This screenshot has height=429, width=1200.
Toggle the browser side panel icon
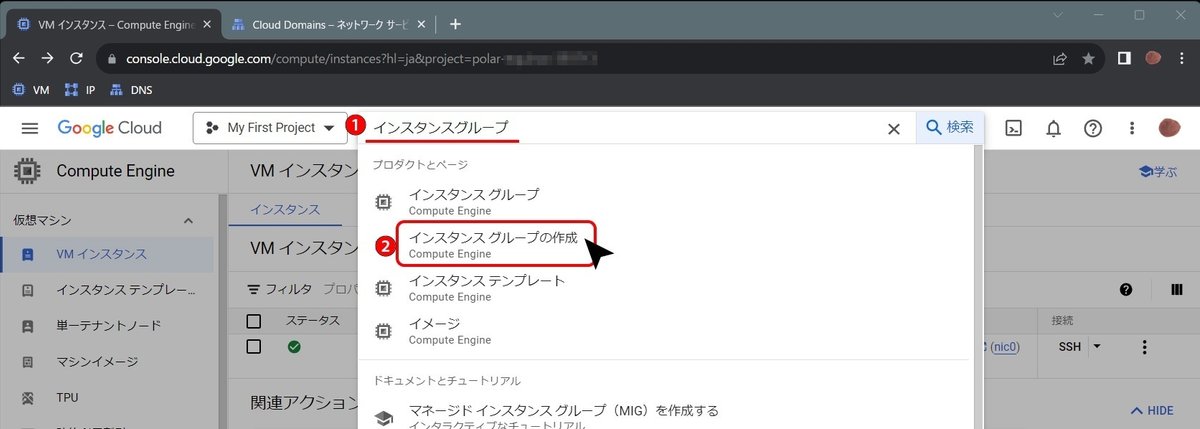(x=1124, y=59)
